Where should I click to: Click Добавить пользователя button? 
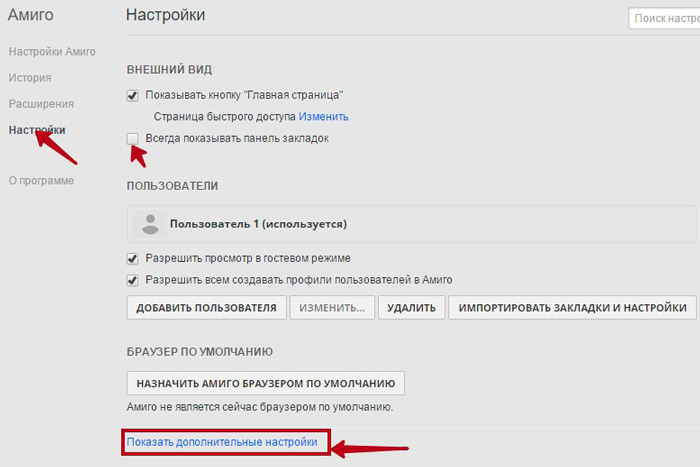click(x=206, y=308)
